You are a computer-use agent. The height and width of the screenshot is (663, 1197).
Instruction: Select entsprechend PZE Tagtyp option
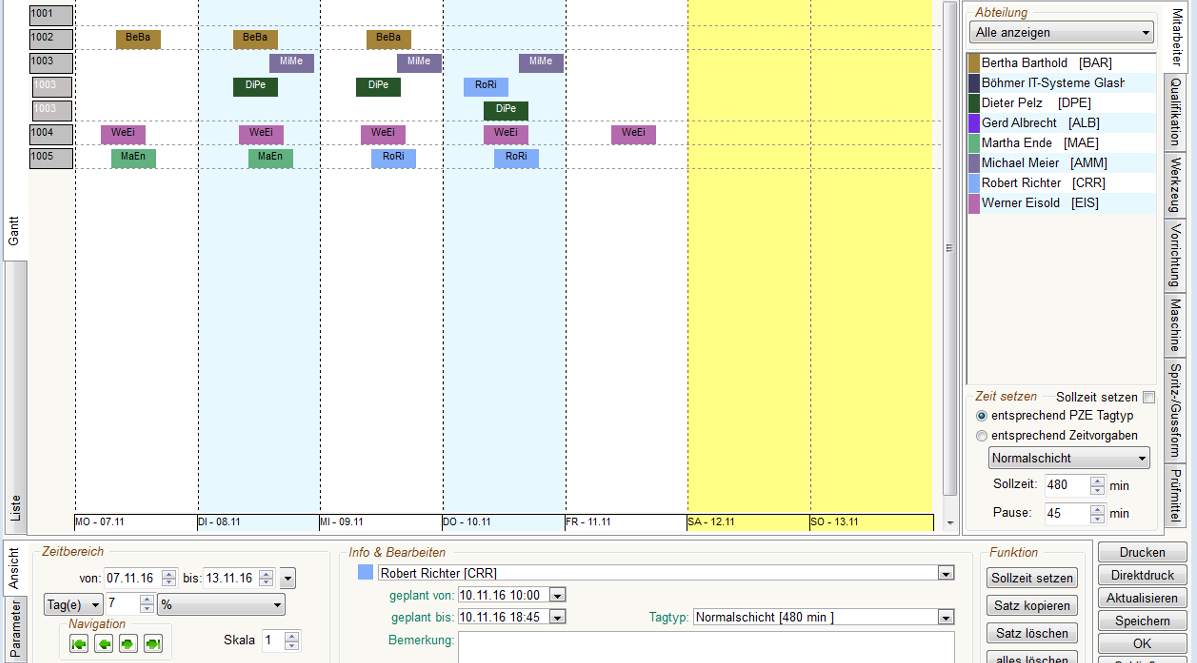point(981,416)
